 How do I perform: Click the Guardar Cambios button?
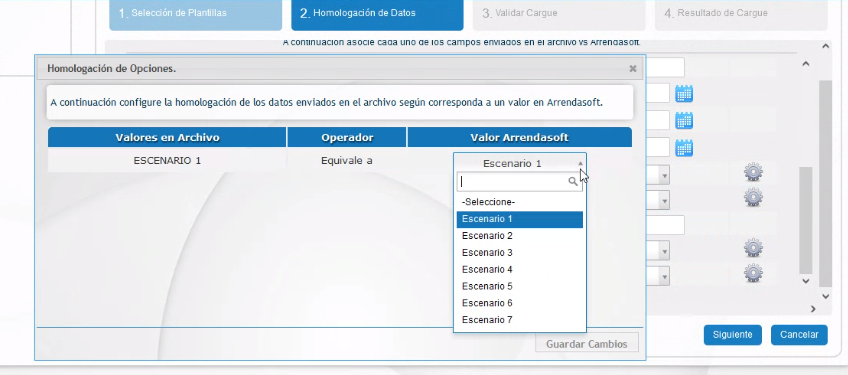pyautogui.click(x=587, y=344)
